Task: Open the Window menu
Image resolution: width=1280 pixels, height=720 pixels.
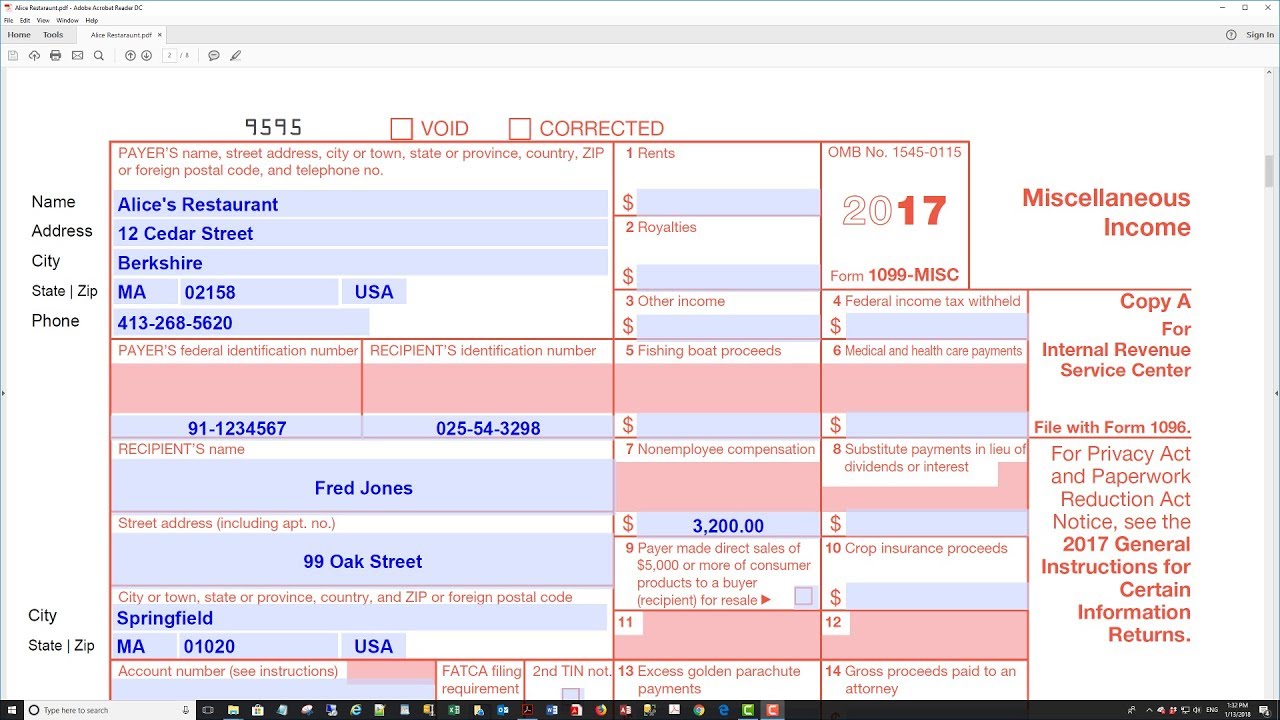Action: [67, 20]
